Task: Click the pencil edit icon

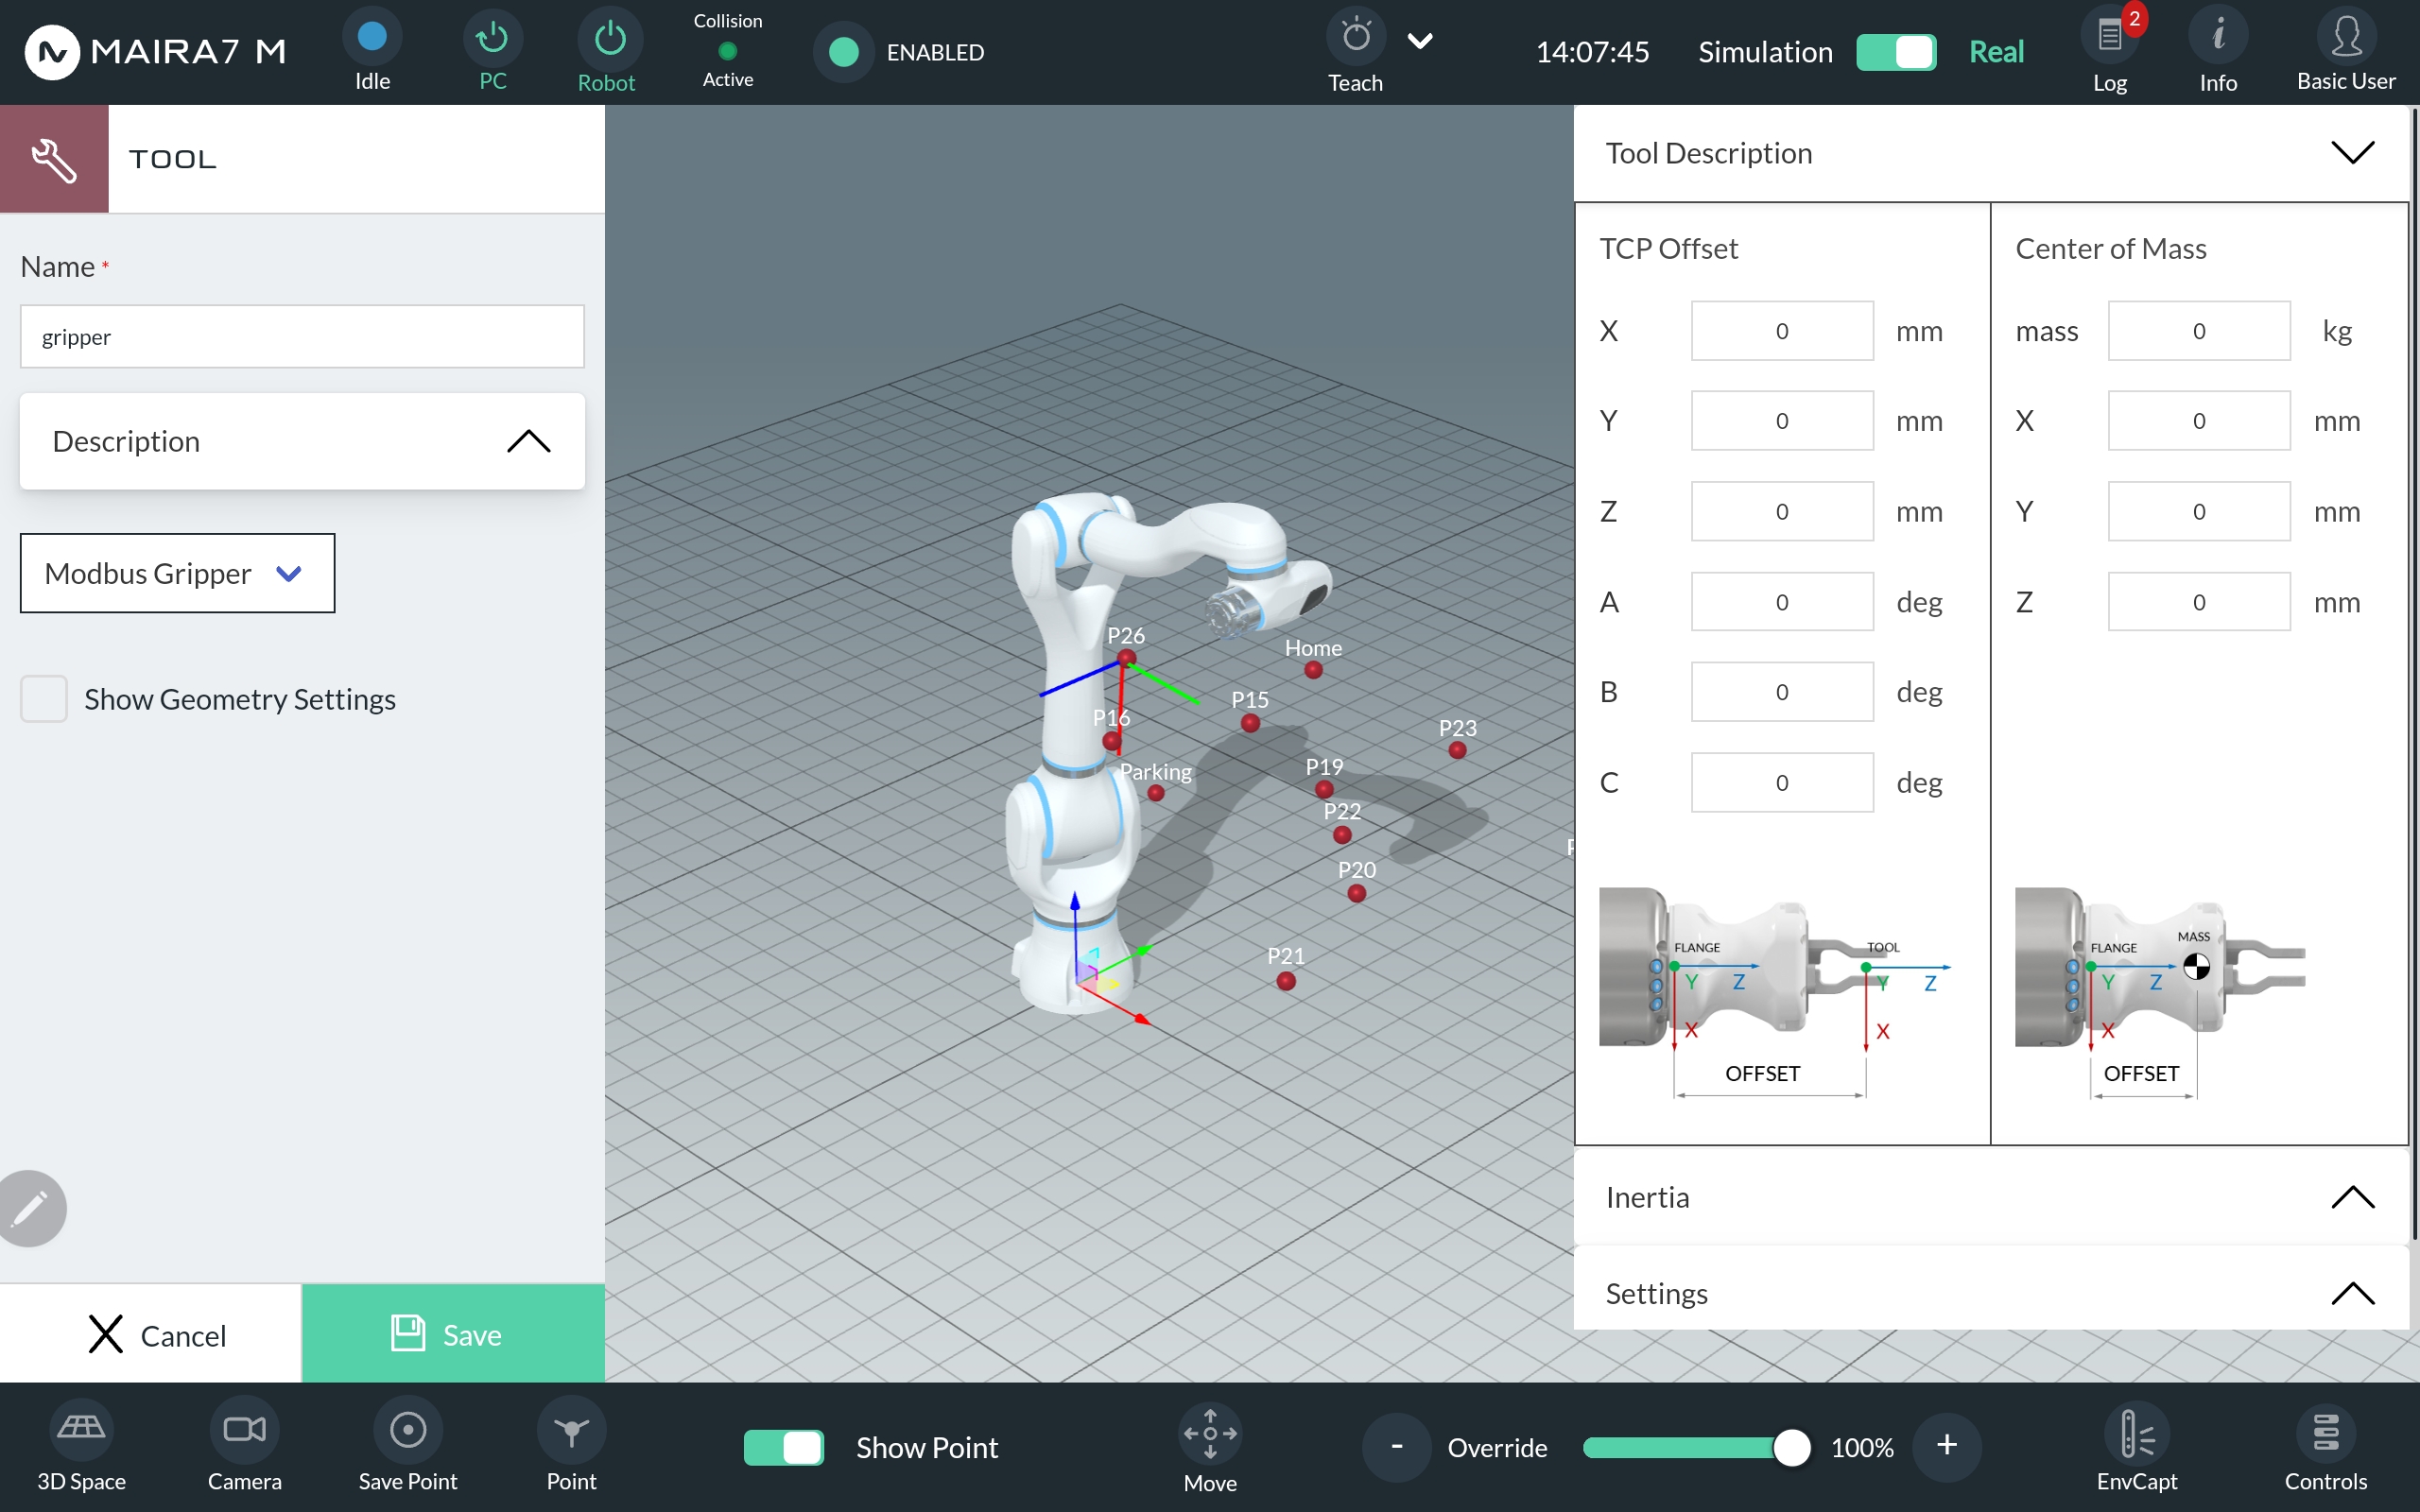Action: click(x=30, y=1208)
